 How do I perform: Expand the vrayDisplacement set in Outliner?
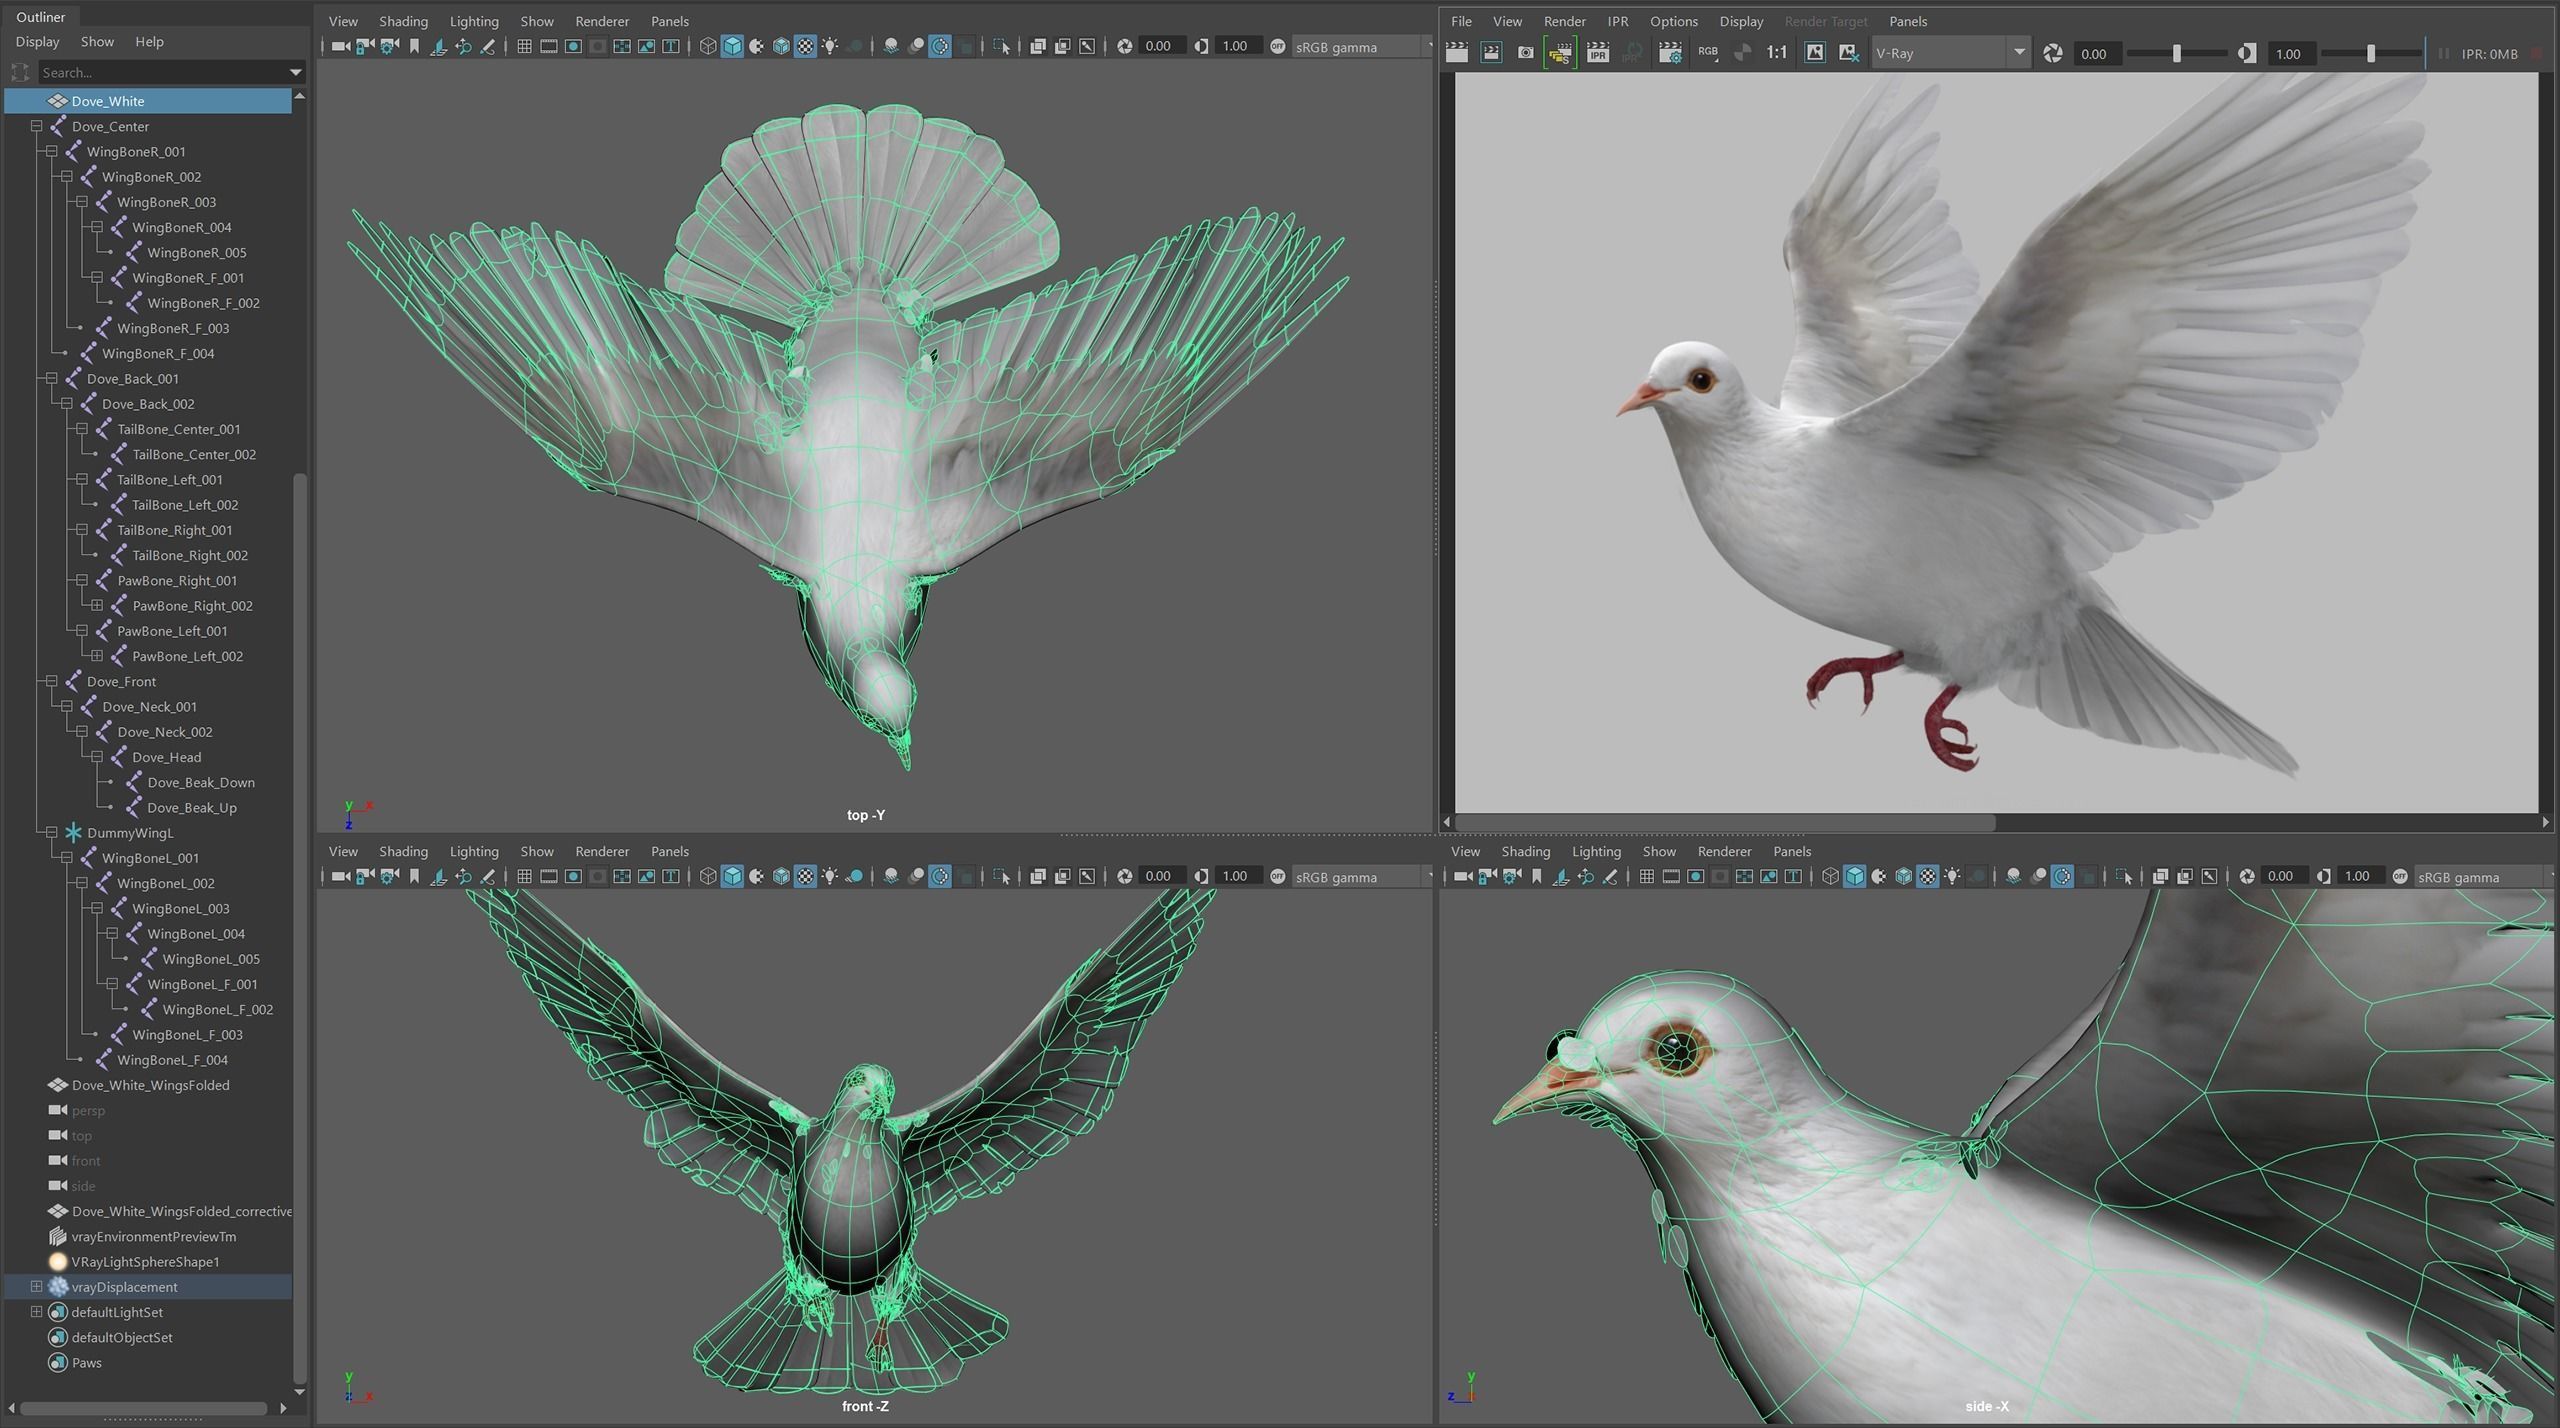click(36, 1286)
